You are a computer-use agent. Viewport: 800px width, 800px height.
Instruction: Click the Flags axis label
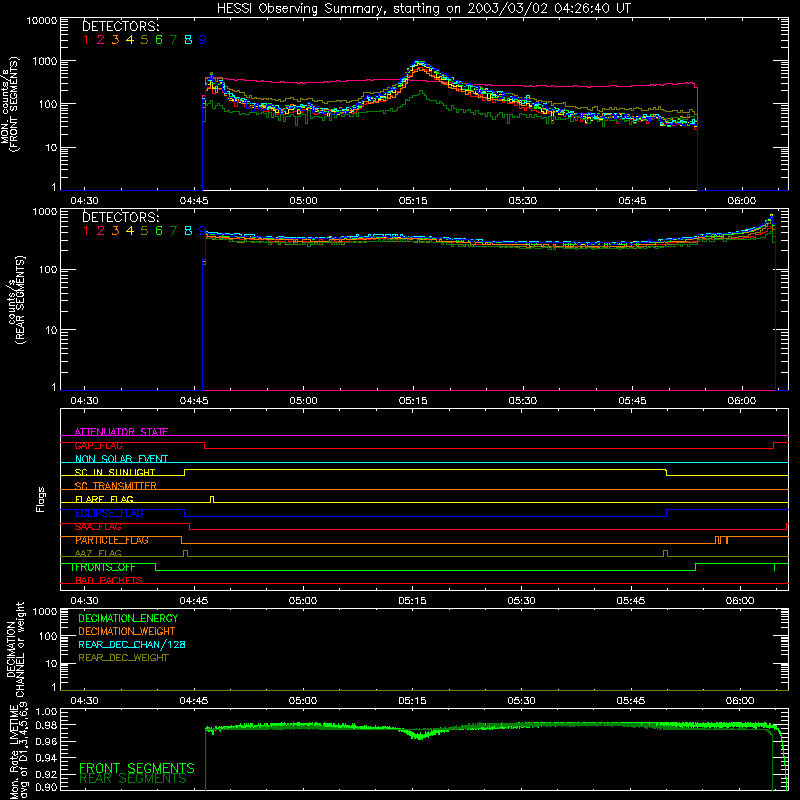click(x=40, y=499)
